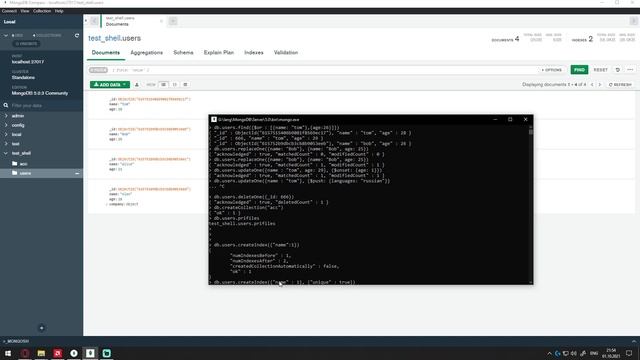Click localhost:27017 host text in sidebar

(x=28, y=62)
